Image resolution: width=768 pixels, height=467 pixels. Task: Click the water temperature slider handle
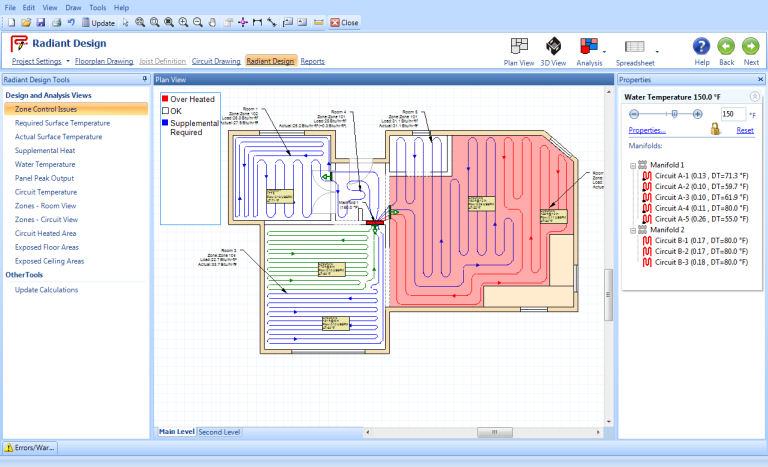coord(674,114)
